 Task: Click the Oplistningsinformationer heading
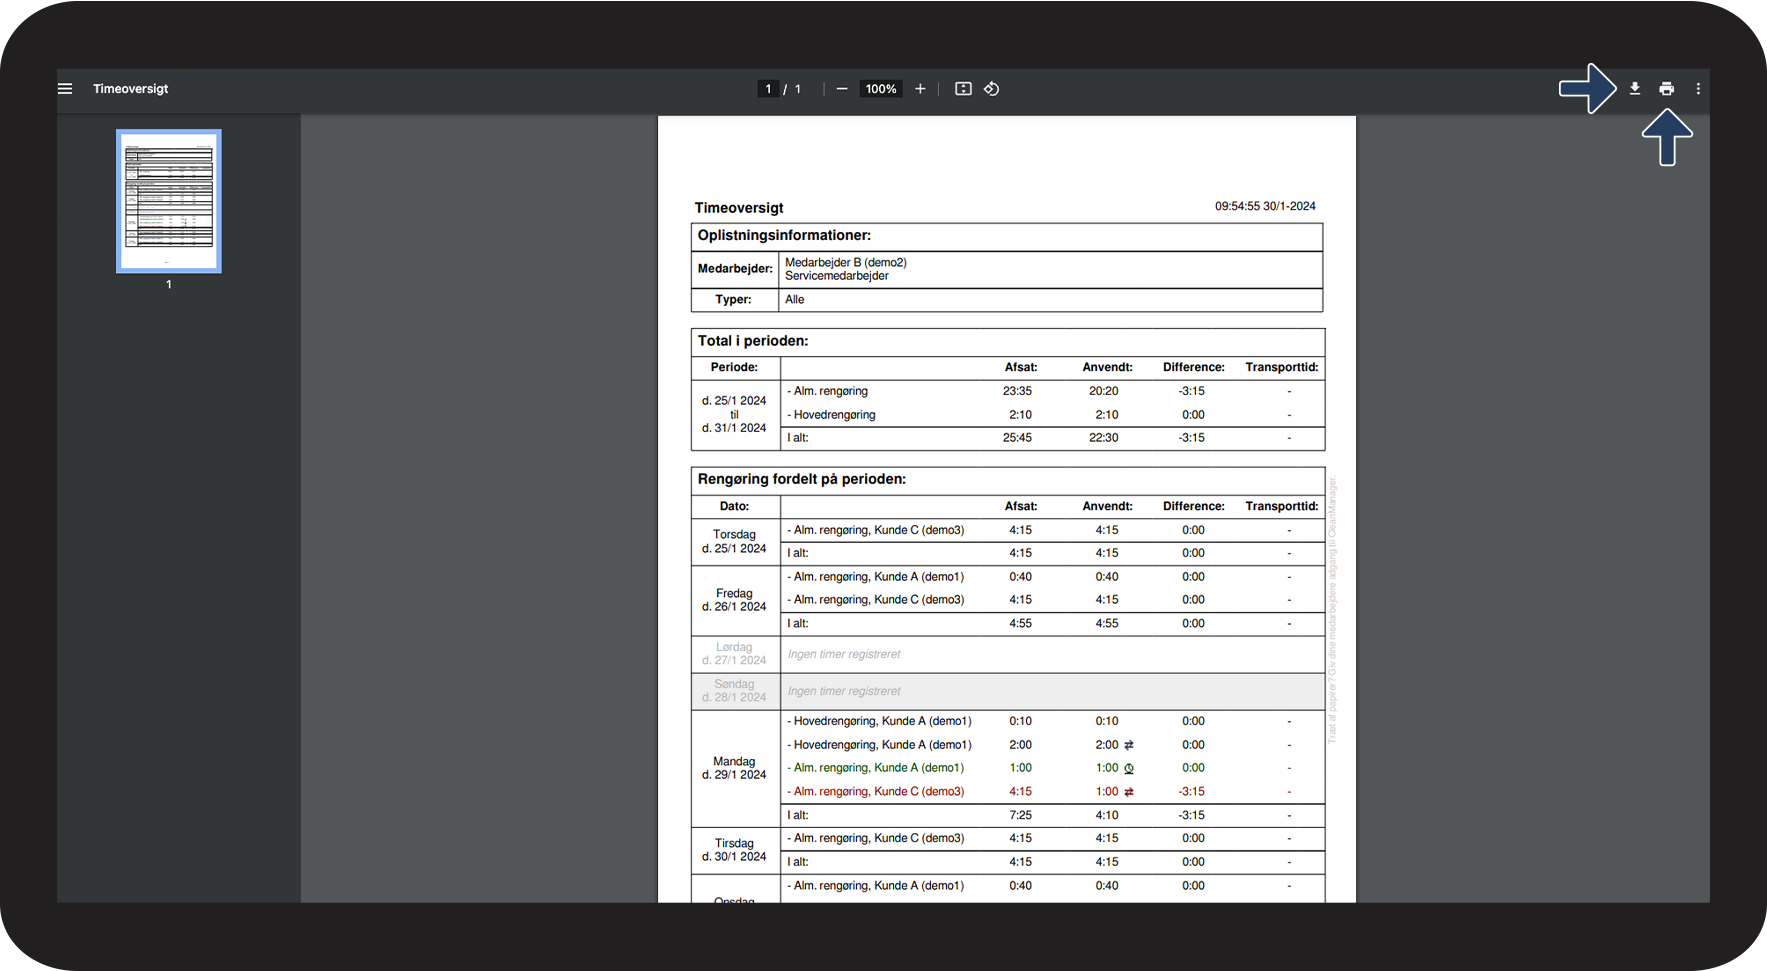(x=784, y=236)
